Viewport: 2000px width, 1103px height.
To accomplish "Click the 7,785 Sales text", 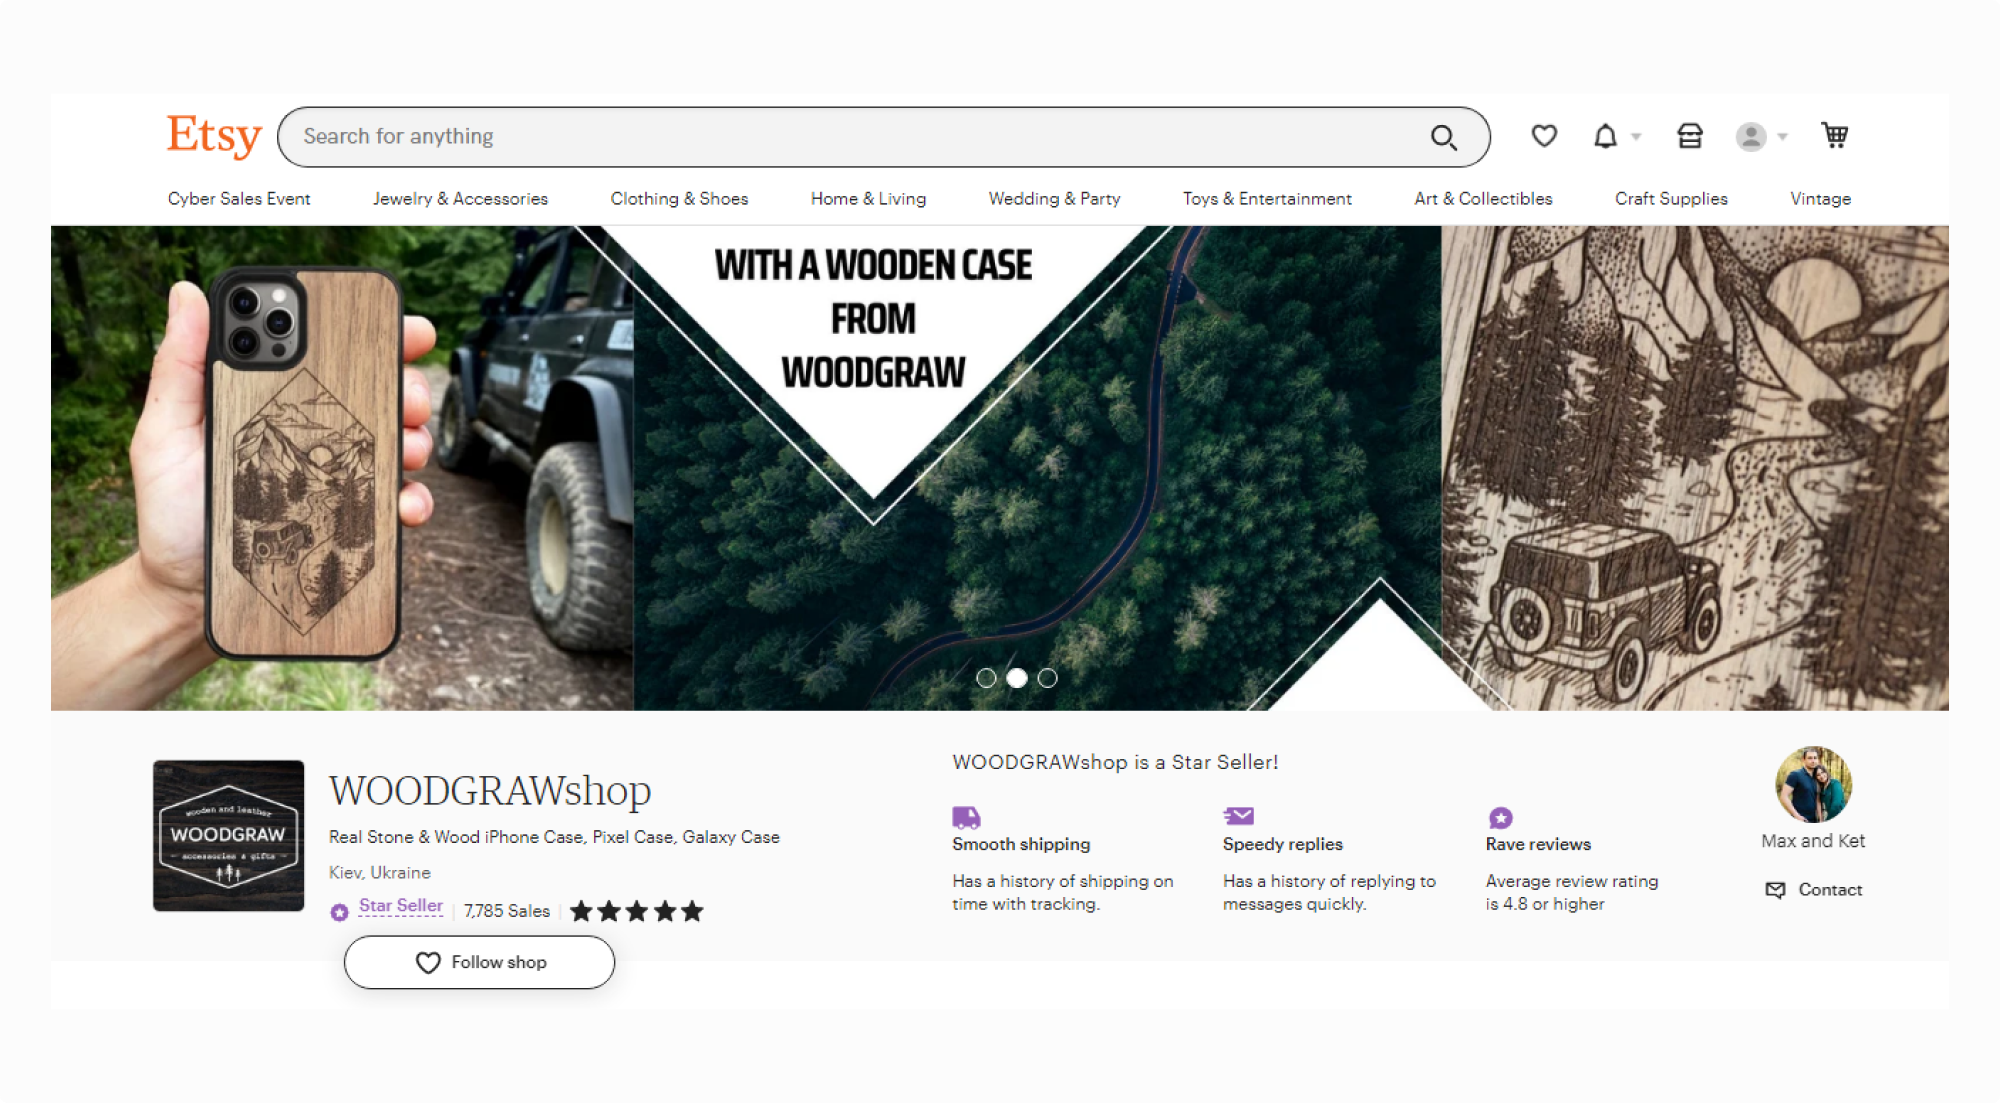I will click(x=506, y=911).
